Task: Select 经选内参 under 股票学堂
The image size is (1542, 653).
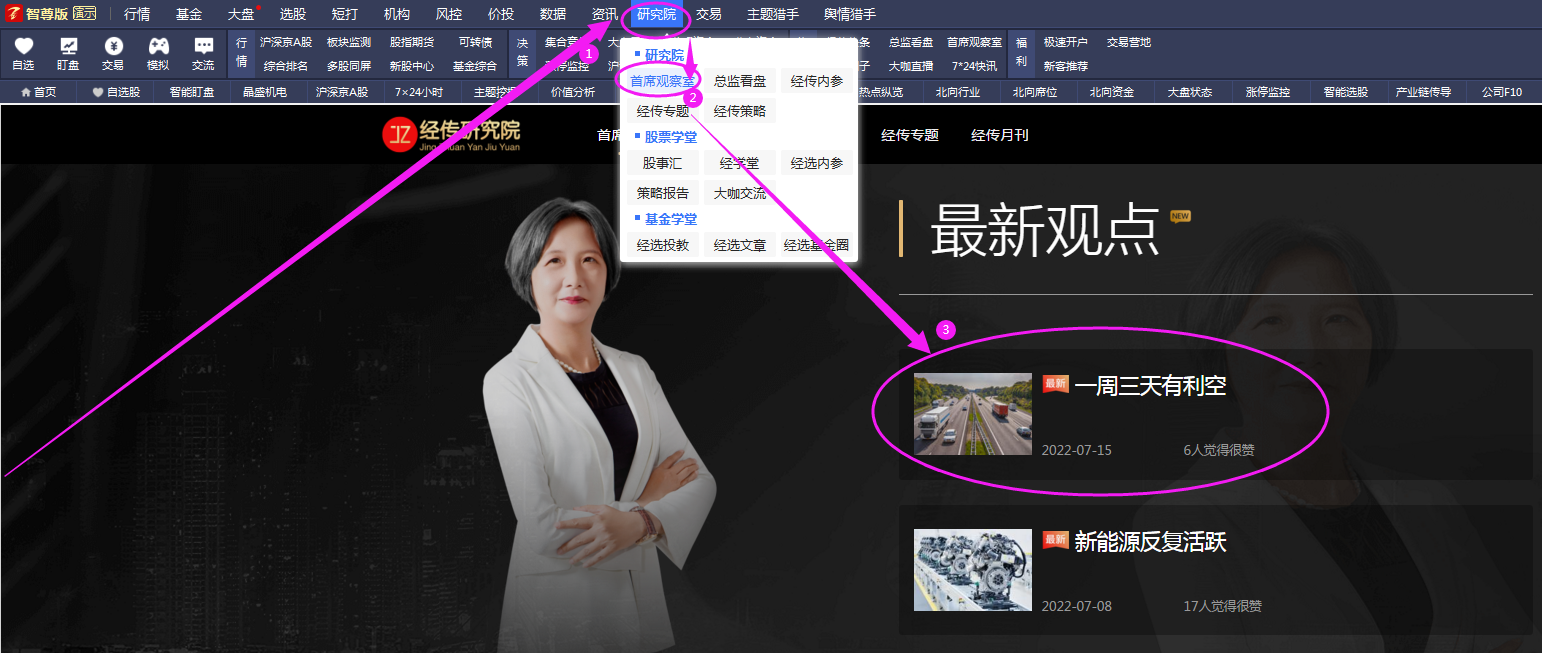Action: click(x=817, y=163)
